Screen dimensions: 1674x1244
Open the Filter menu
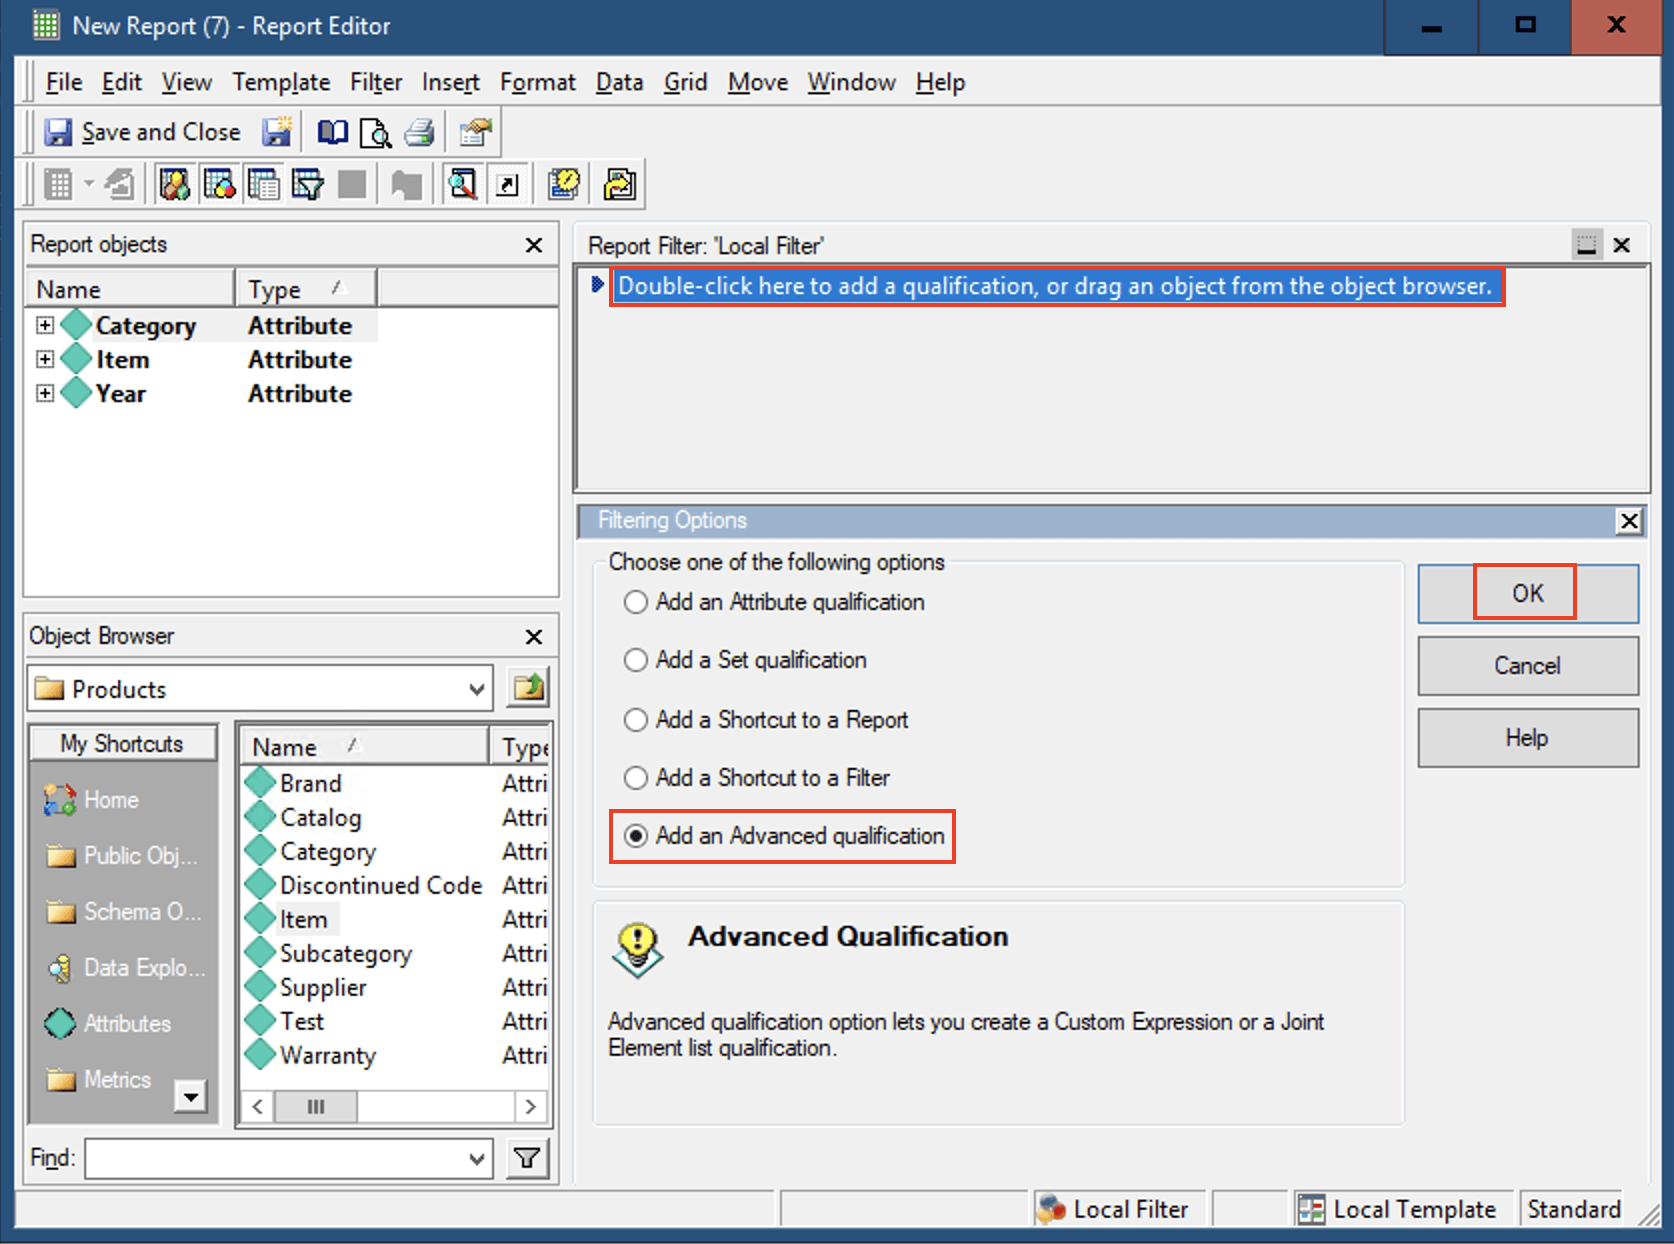375,82
